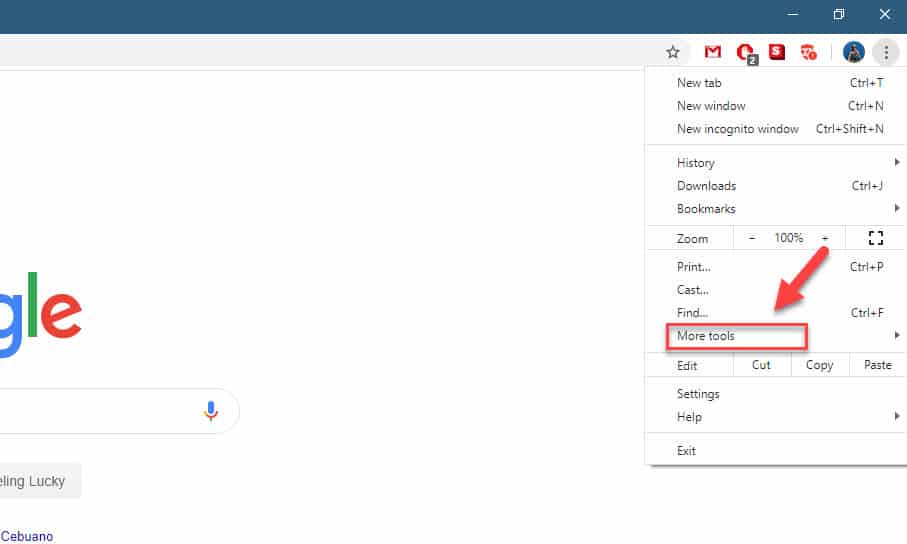This screenshot has height=544, width=907.
Task: Enter full screen mode from Zoom row
Action: coord(876,238)
